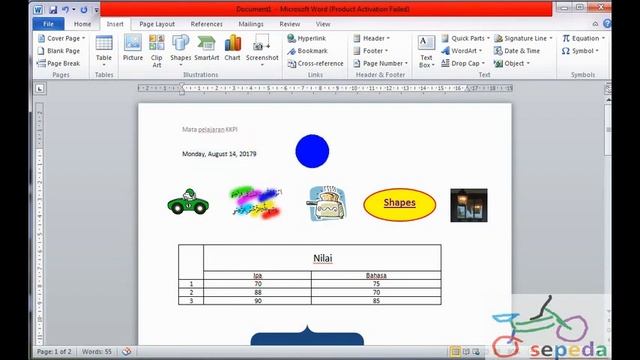Viewport: 640px width, 360px height.
Task: Insert a Picture from file
Action: (x=133, y=48)
